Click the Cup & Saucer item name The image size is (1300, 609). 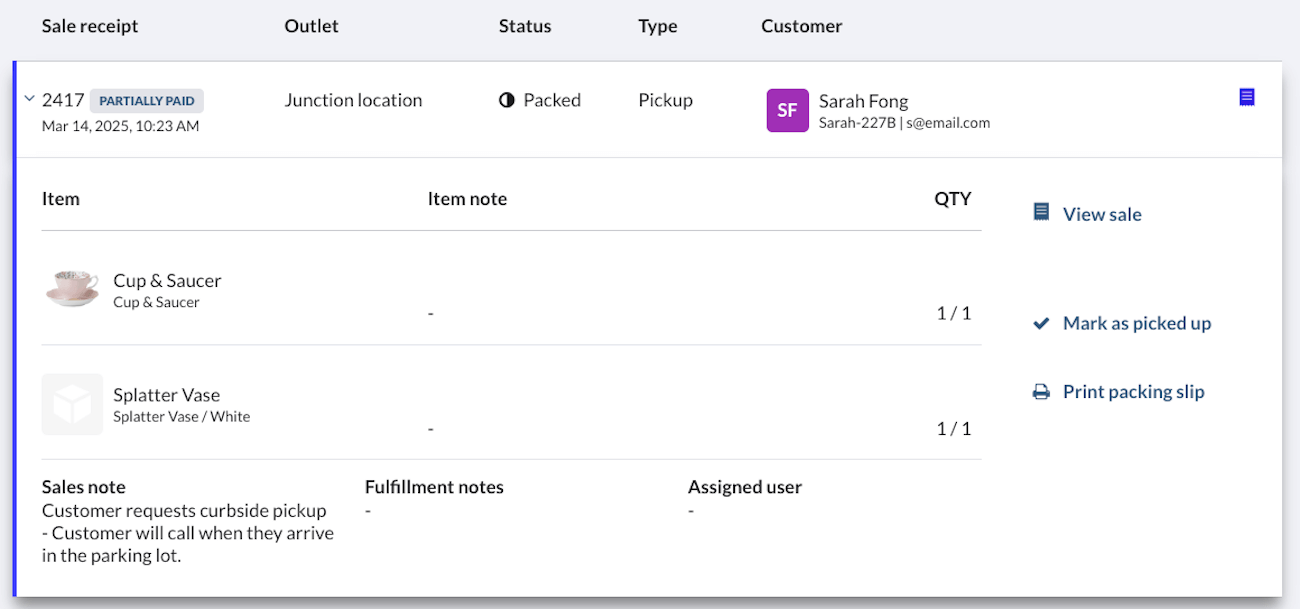tap(167, 281)
